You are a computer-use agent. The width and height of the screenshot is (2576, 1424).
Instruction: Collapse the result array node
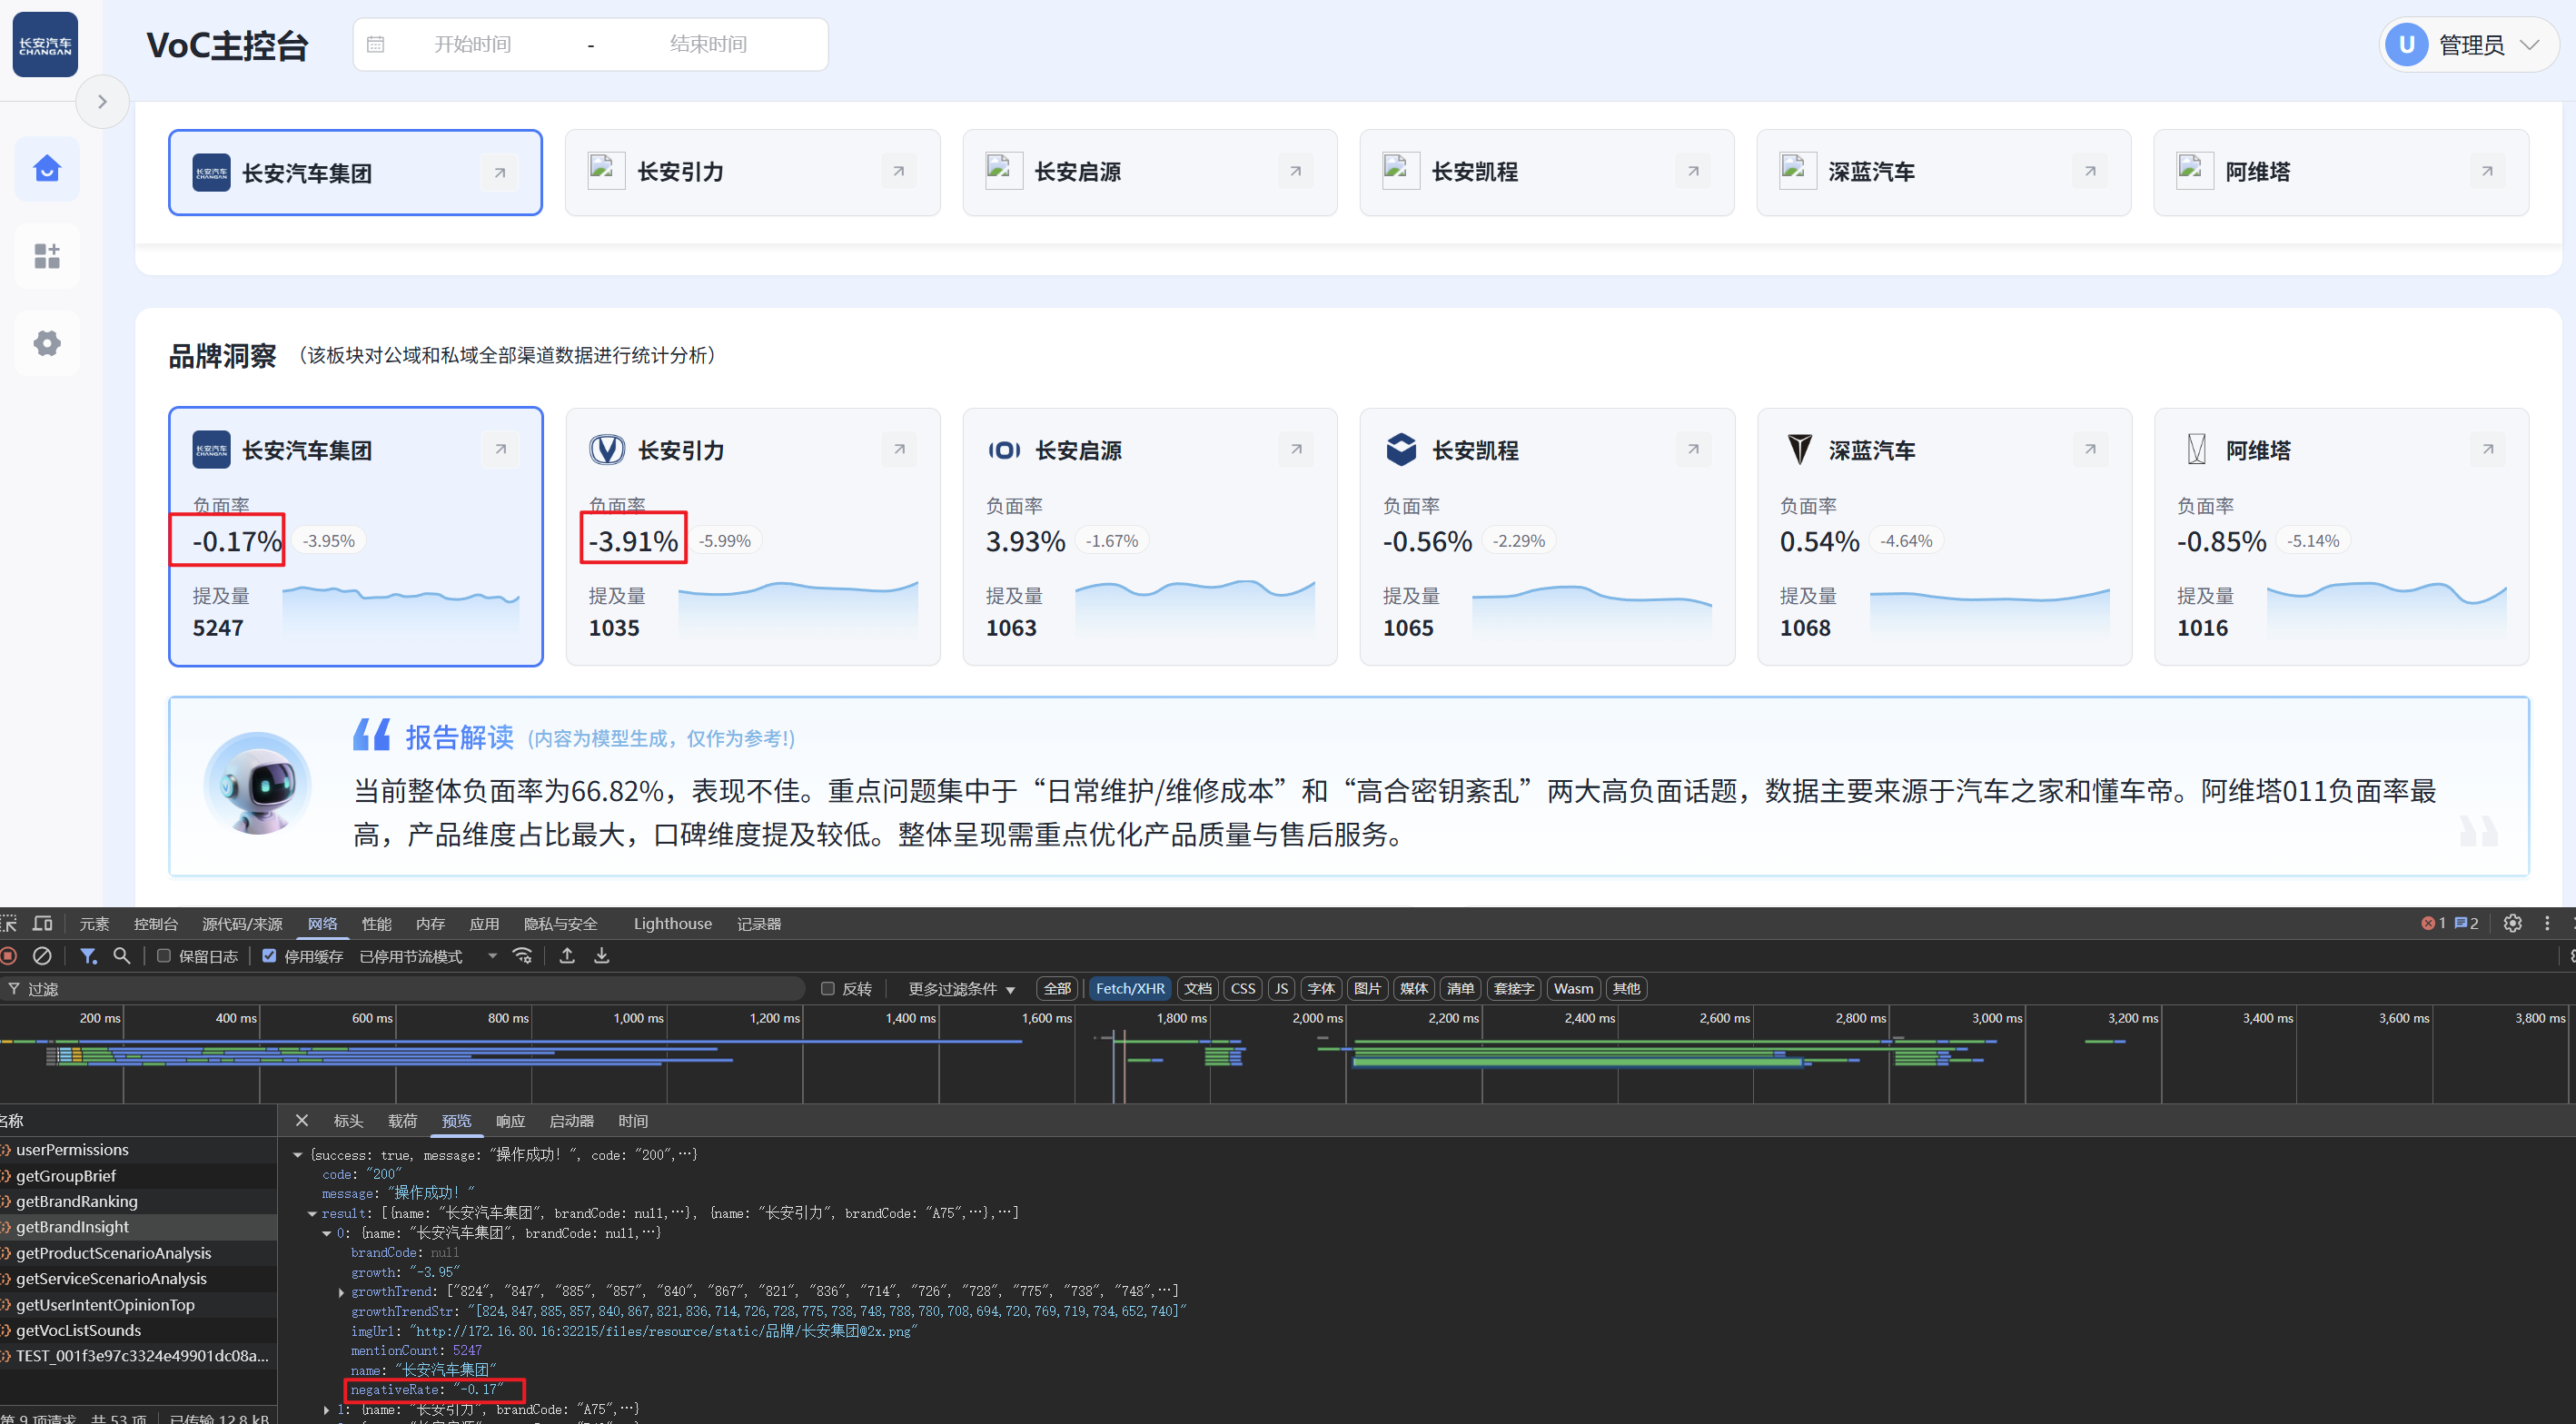pyautogui.click(x=312, y=1213)
